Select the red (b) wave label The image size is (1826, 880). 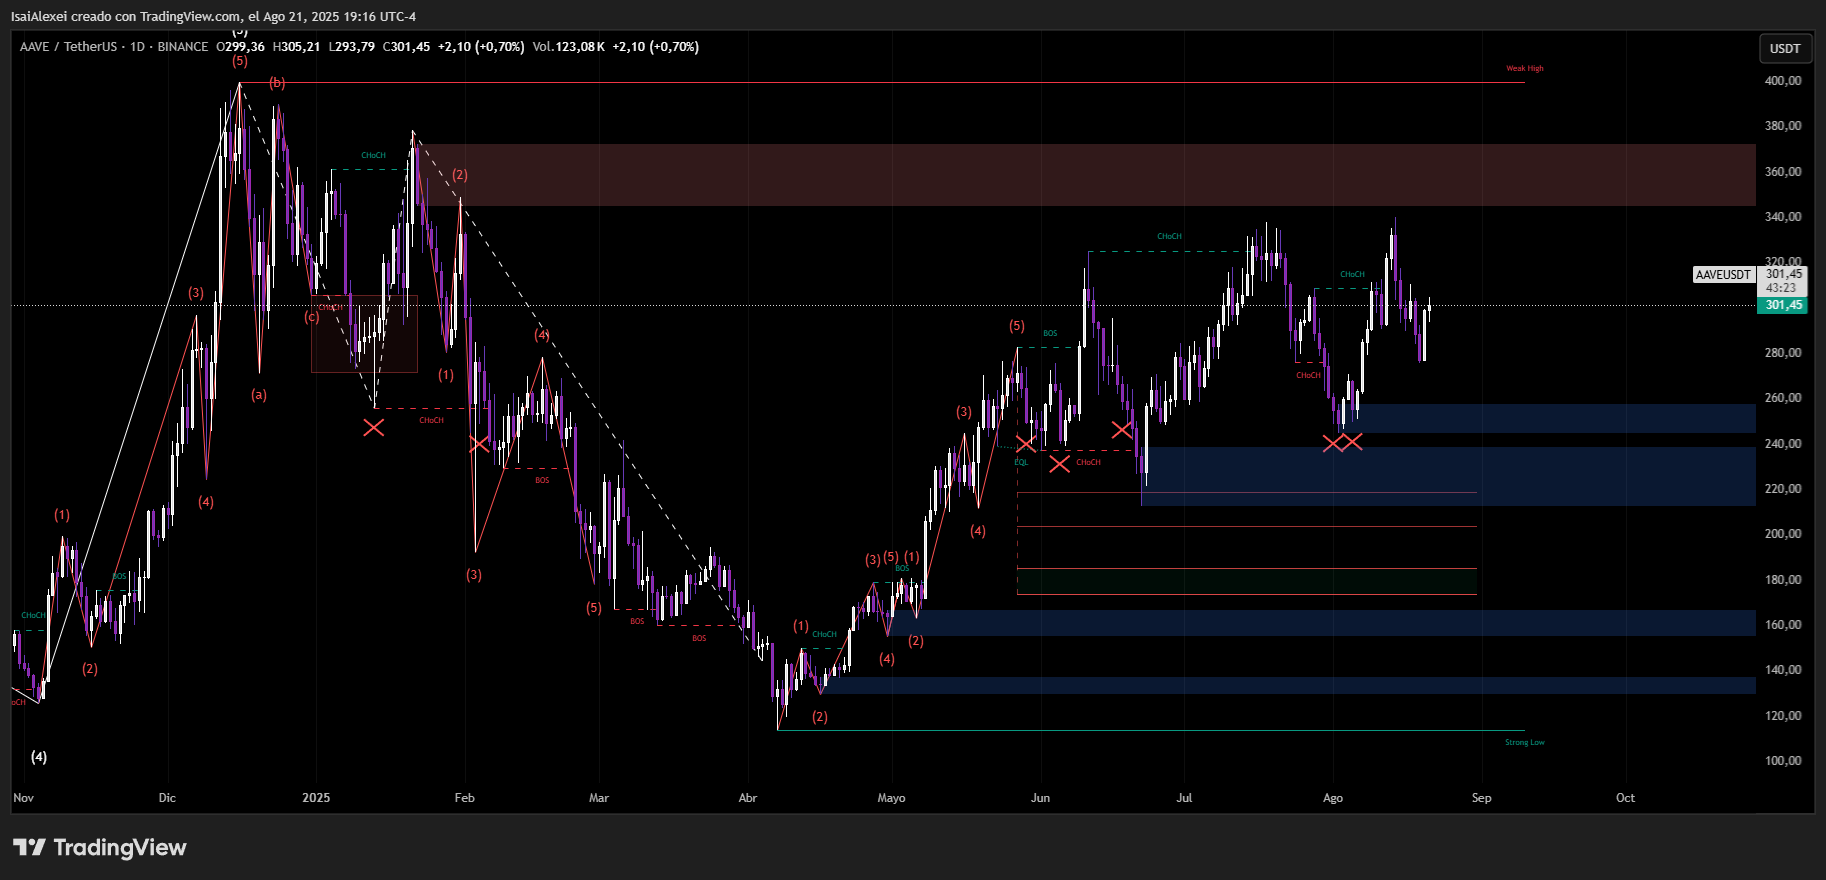(277, 83)
